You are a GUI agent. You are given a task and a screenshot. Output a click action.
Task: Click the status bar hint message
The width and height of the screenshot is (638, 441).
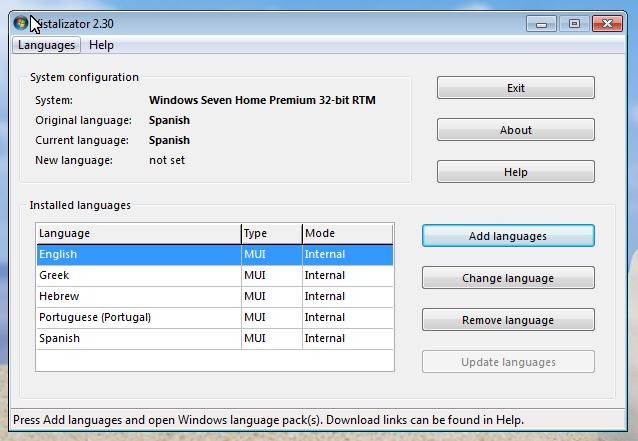[x=269, y=420]
